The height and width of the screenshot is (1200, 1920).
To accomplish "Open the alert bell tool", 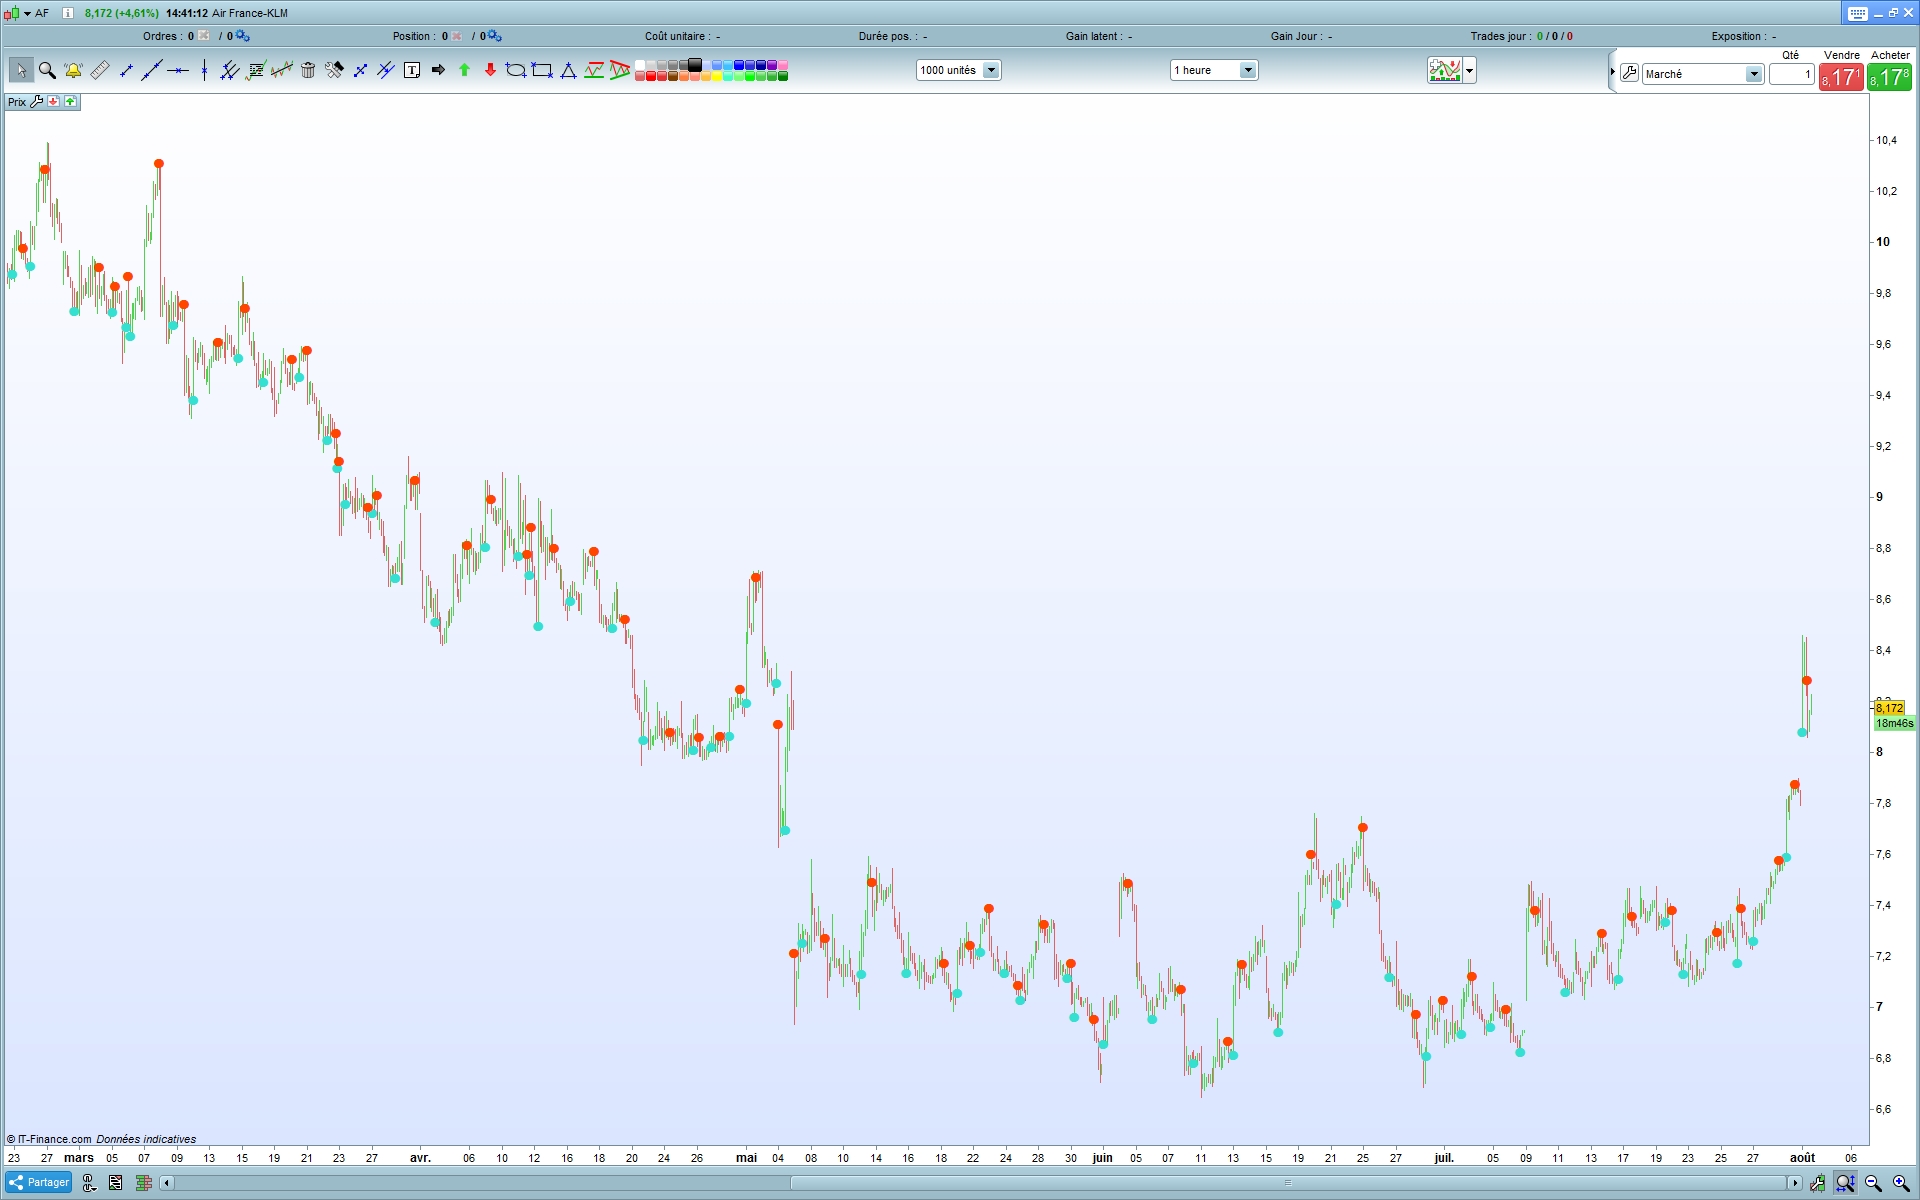I will click(x=73, y=70).
